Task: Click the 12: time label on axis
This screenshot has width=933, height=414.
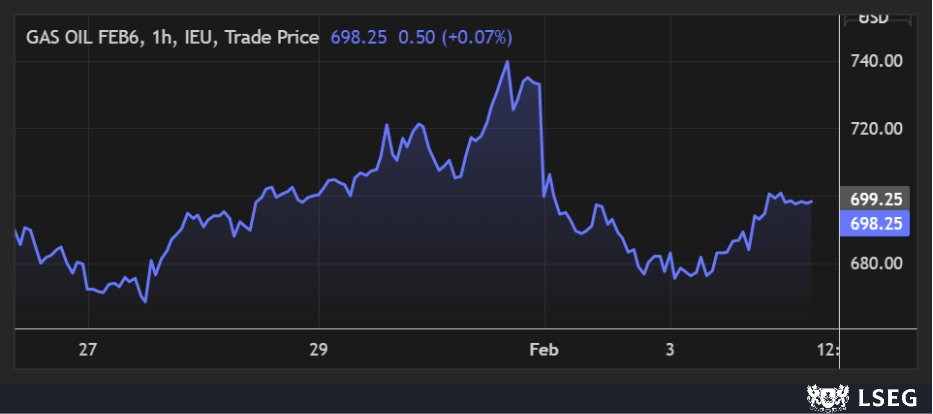Action: [x=828, y=349]
